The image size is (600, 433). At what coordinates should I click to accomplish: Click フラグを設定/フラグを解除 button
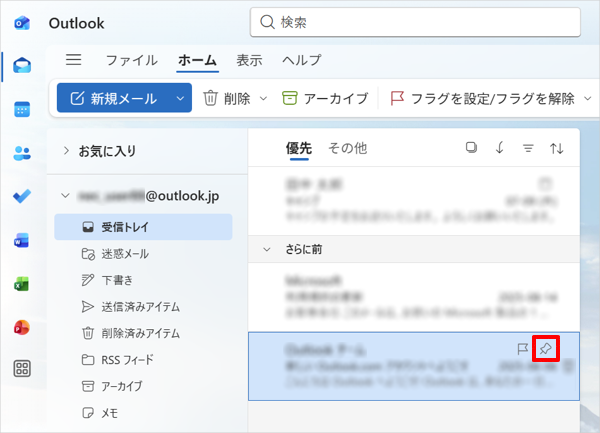(x=482, y=98)
